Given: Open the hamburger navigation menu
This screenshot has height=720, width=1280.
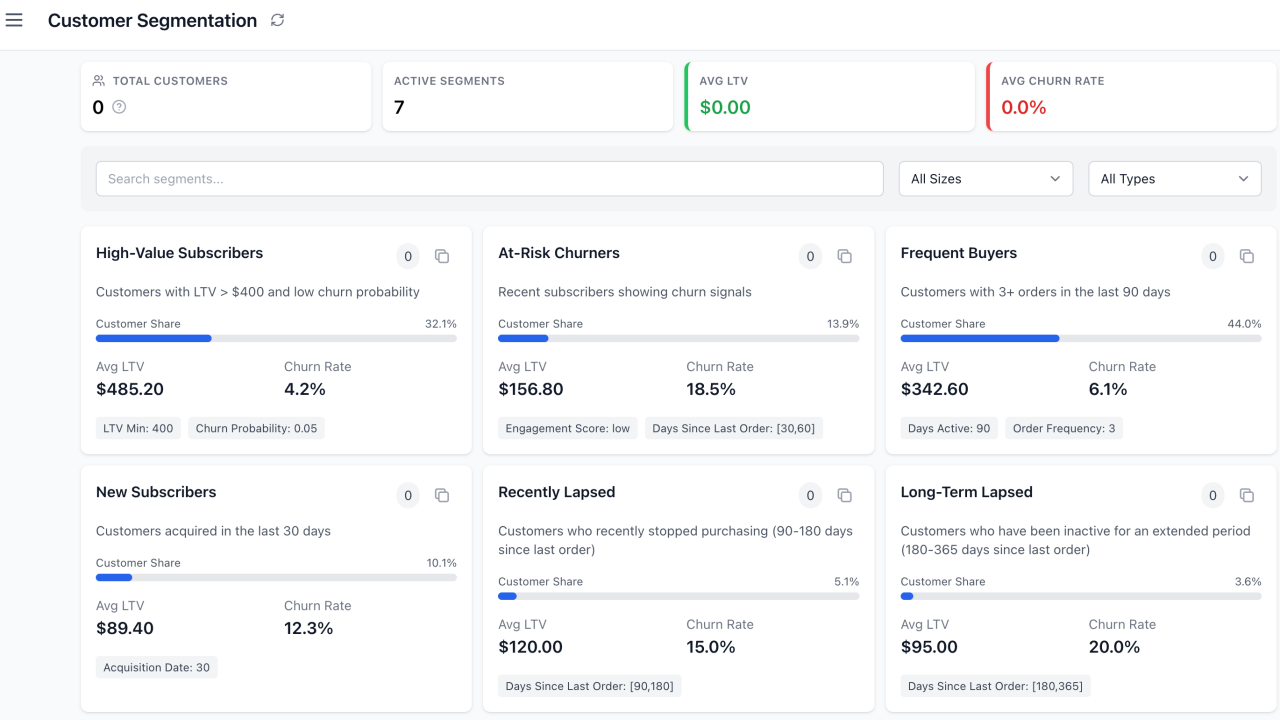Looking at the screenshot, I should [x=14, y=20].
